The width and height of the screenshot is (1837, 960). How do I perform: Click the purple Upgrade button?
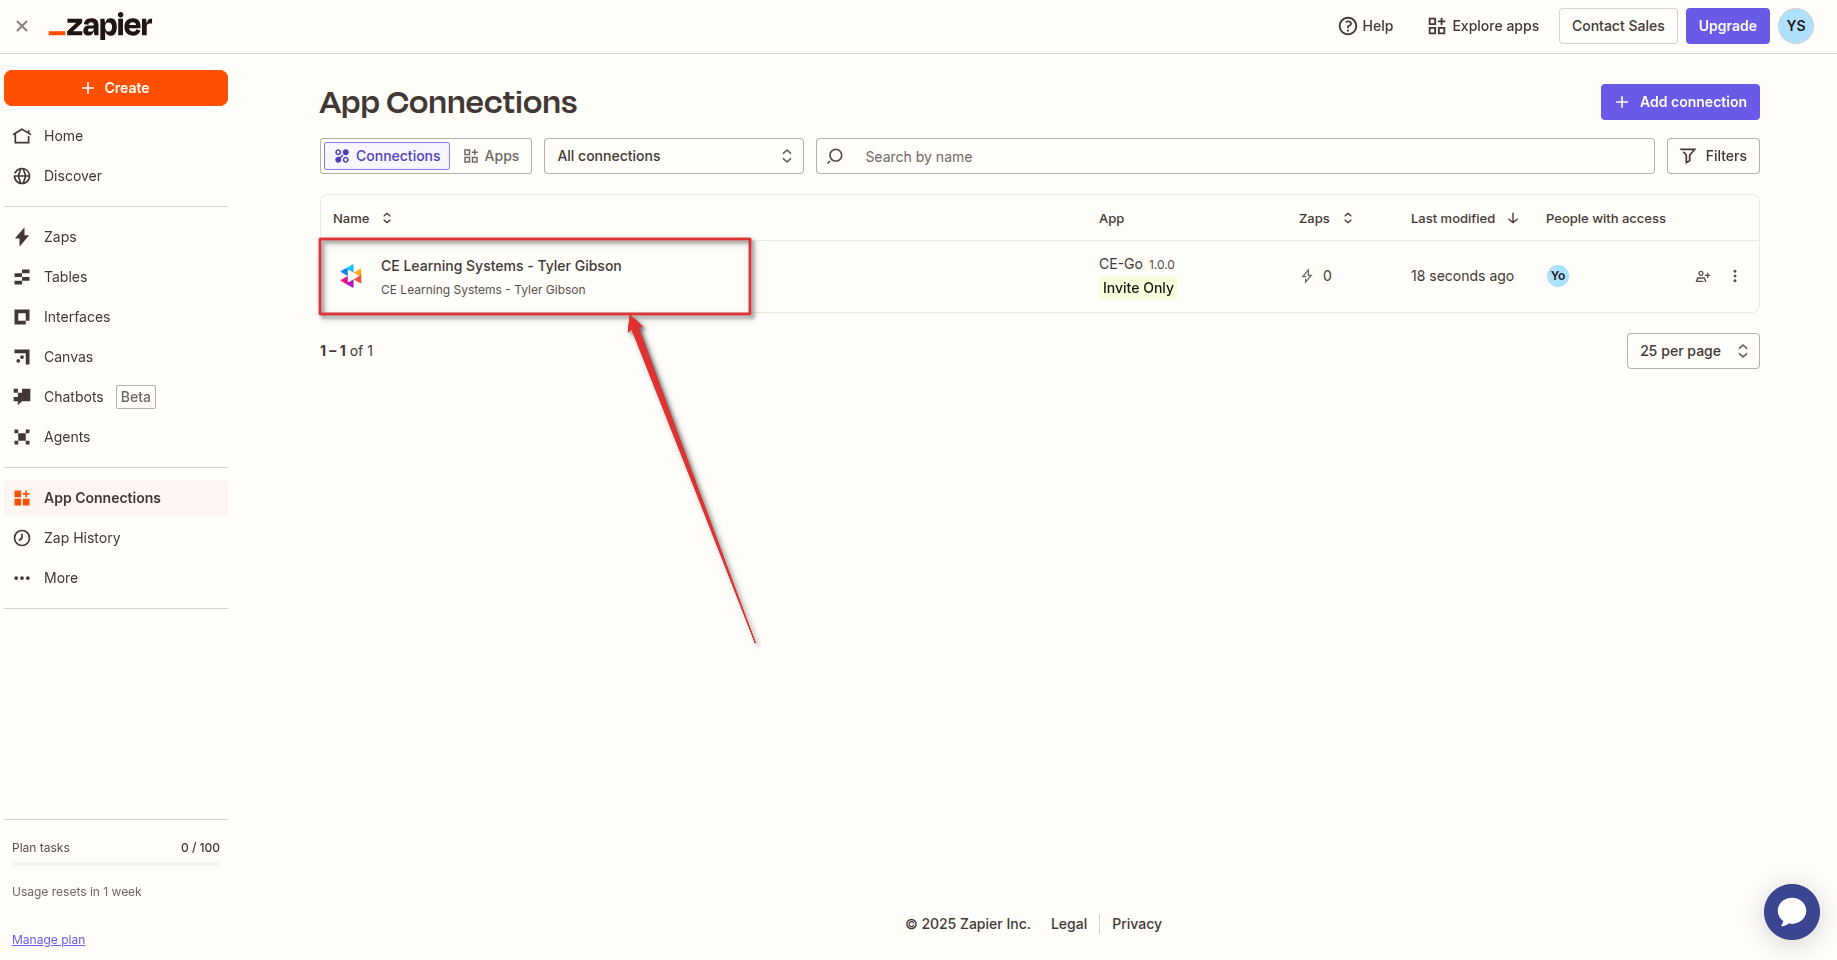1727,26
